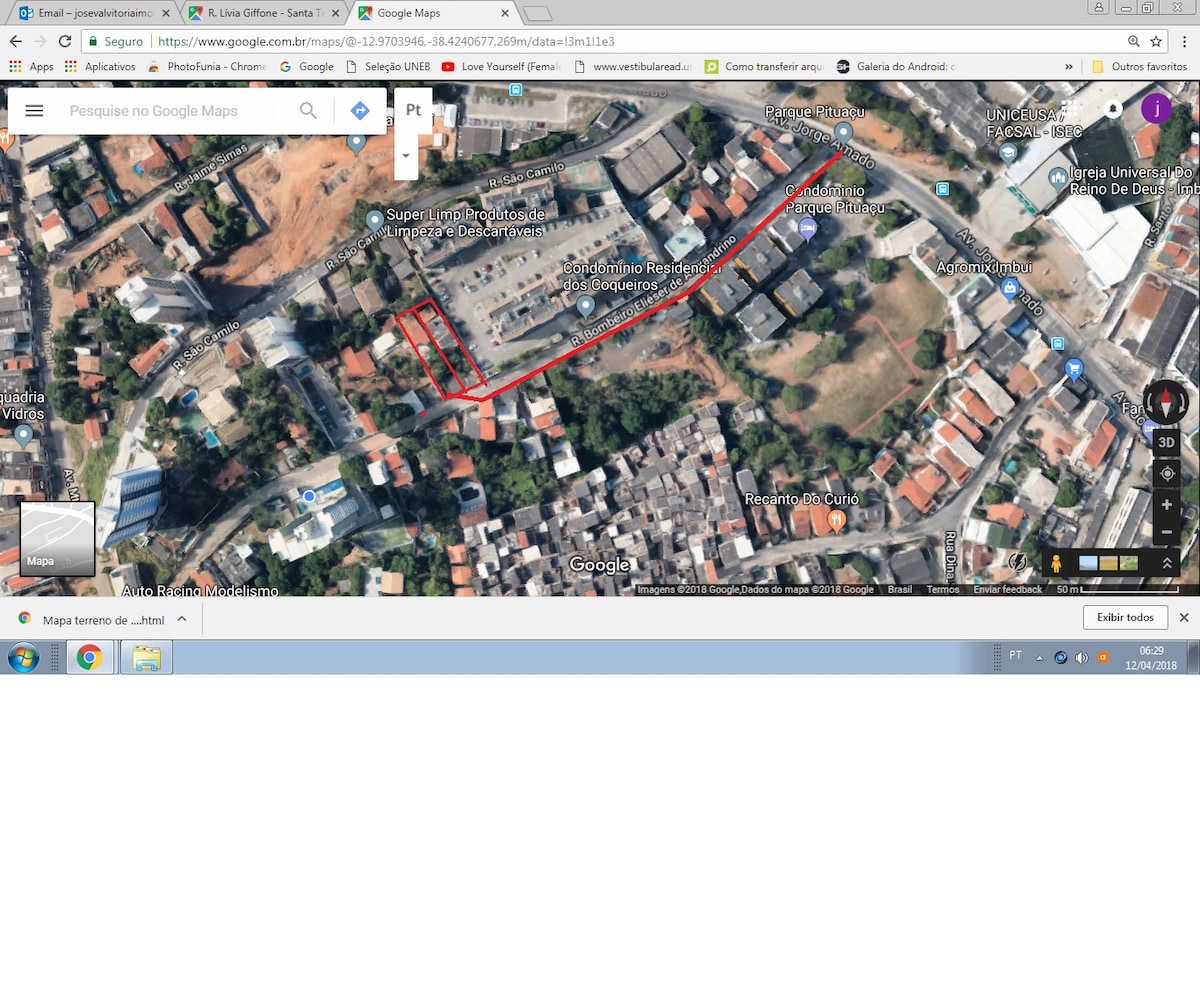Open the Google Maps hamburger menu
1200x982 pixels.
pos(34,111)
